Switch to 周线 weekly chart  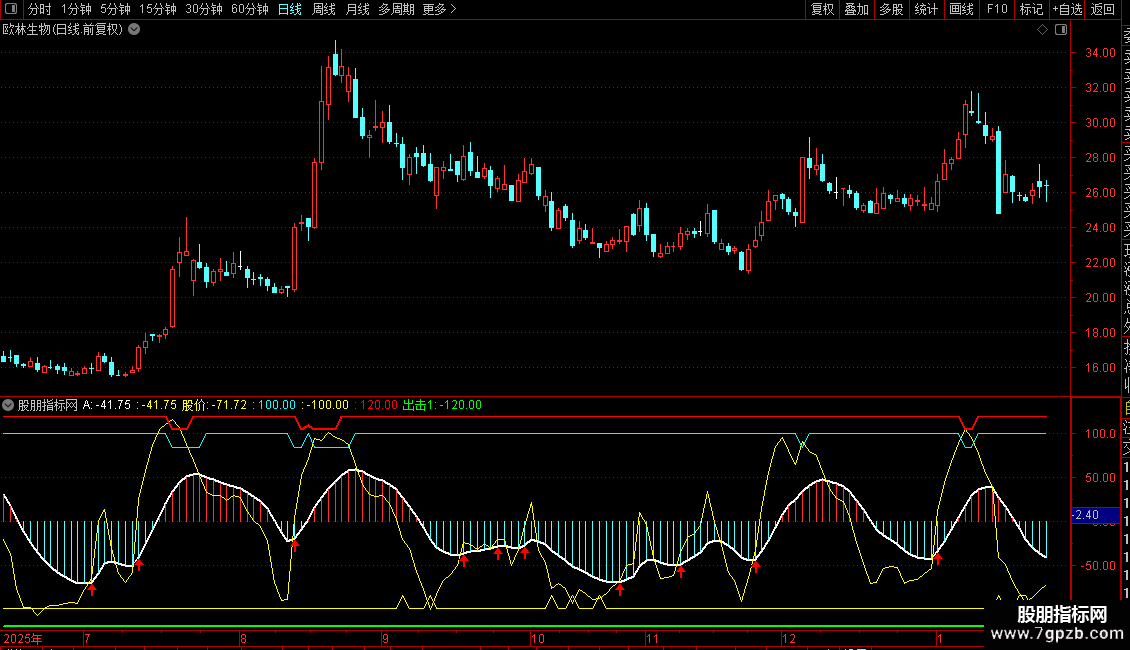324,10
